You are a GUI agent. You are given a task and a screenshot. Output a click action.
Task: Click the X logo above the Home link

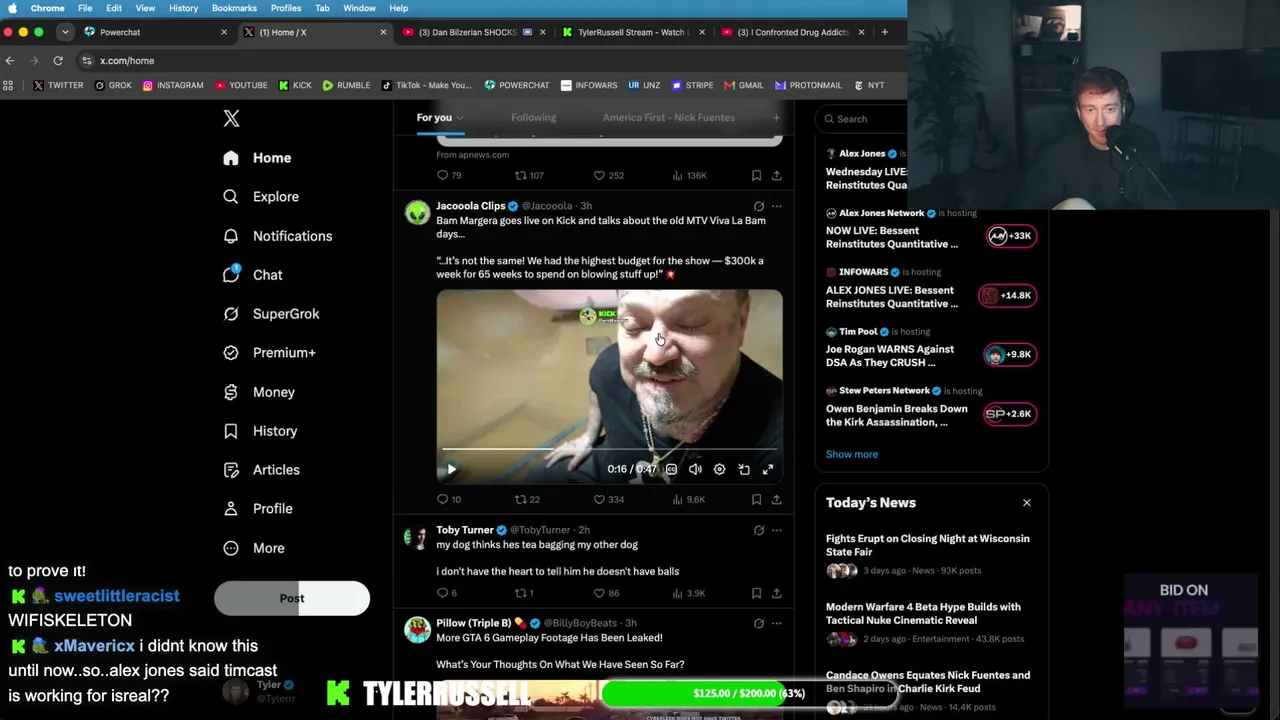[x=231, y=118]
